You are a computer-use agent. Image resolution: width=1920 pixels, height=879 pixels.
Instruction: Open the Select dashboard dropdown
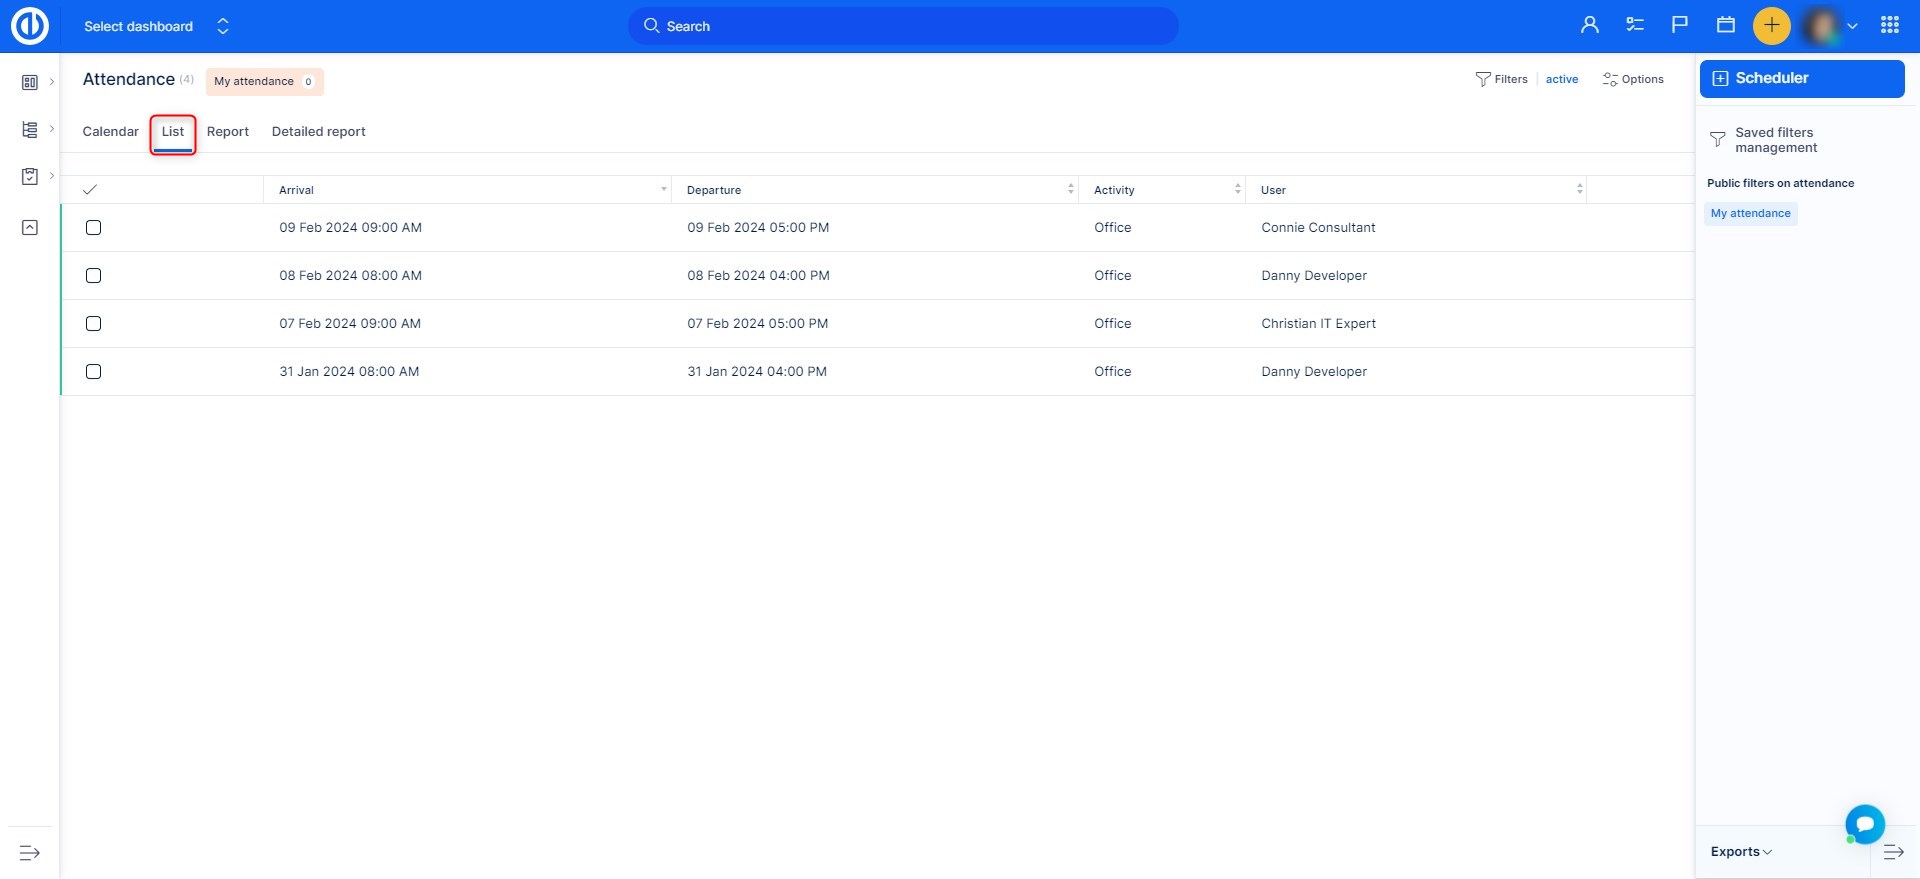pyautogui.click(x=157, y=27)
